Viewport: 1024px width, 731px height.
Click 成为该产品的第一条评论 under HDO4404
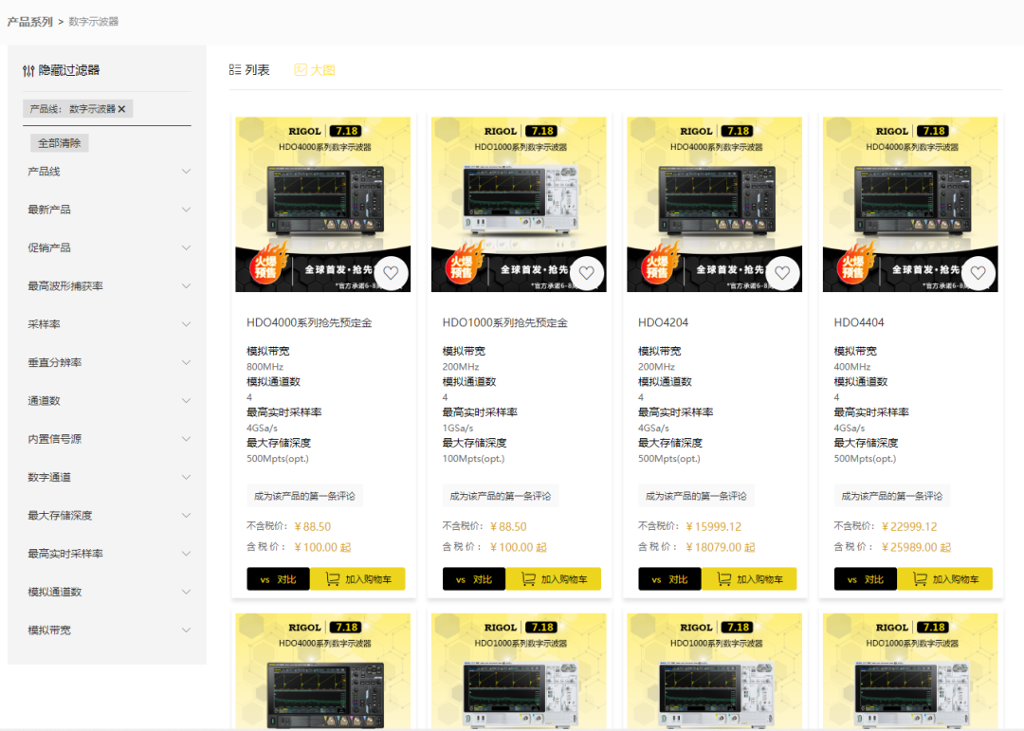[x=892, y=496]
